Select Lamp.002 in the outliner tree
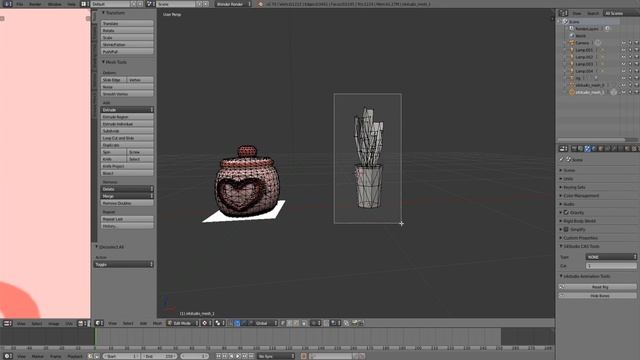Image resolution: width=640 pixels, height=360 pixels. tap(584, 57)
